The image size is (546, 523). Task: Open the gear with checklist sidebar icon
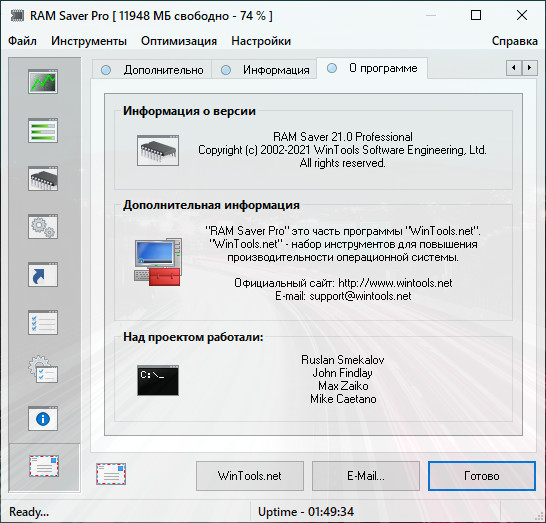tap(43, 370)
